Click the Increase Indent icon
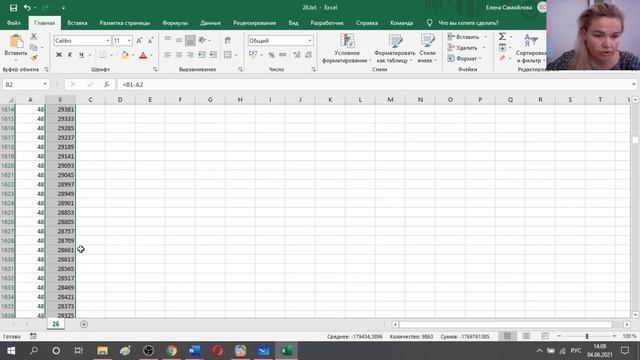 pos(213,55)
